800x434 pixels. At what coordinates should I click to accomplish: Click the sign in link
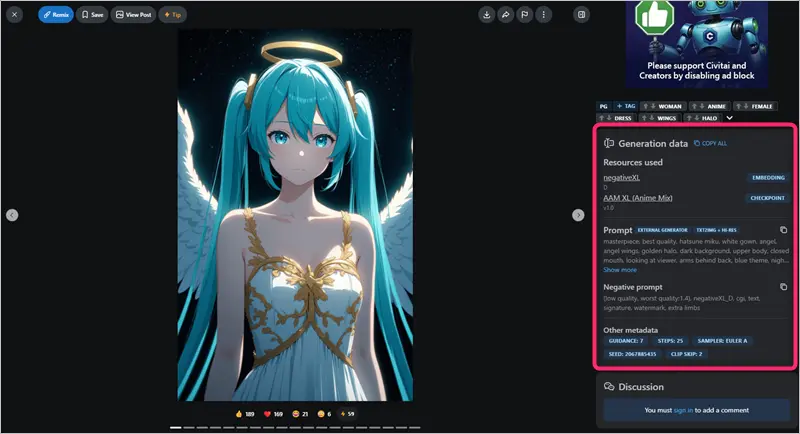click(x=683, y=410)
